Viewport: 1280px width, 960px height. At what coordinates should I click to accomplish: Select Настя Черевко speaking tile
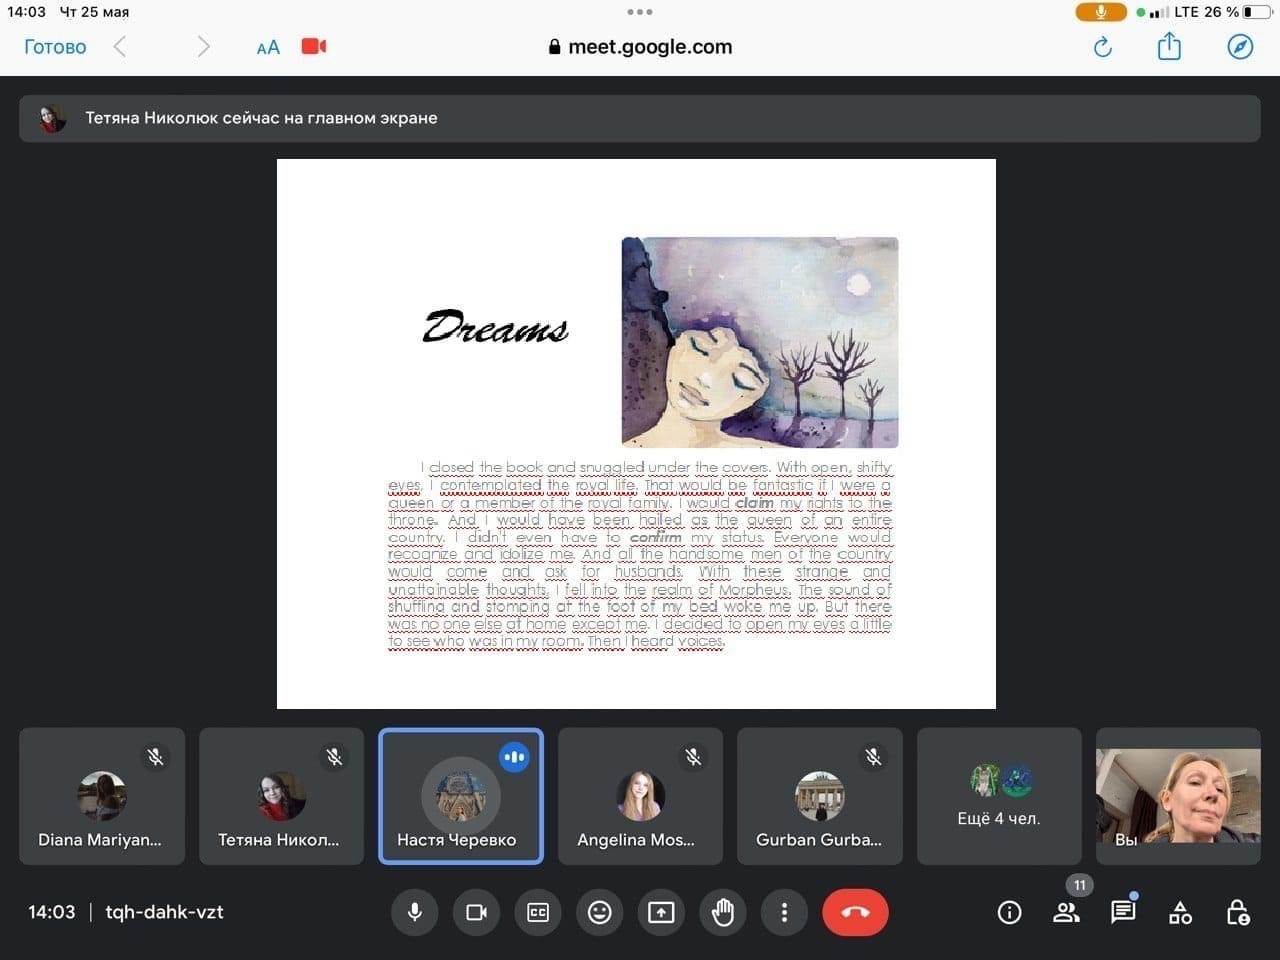(x=461, y=796)
